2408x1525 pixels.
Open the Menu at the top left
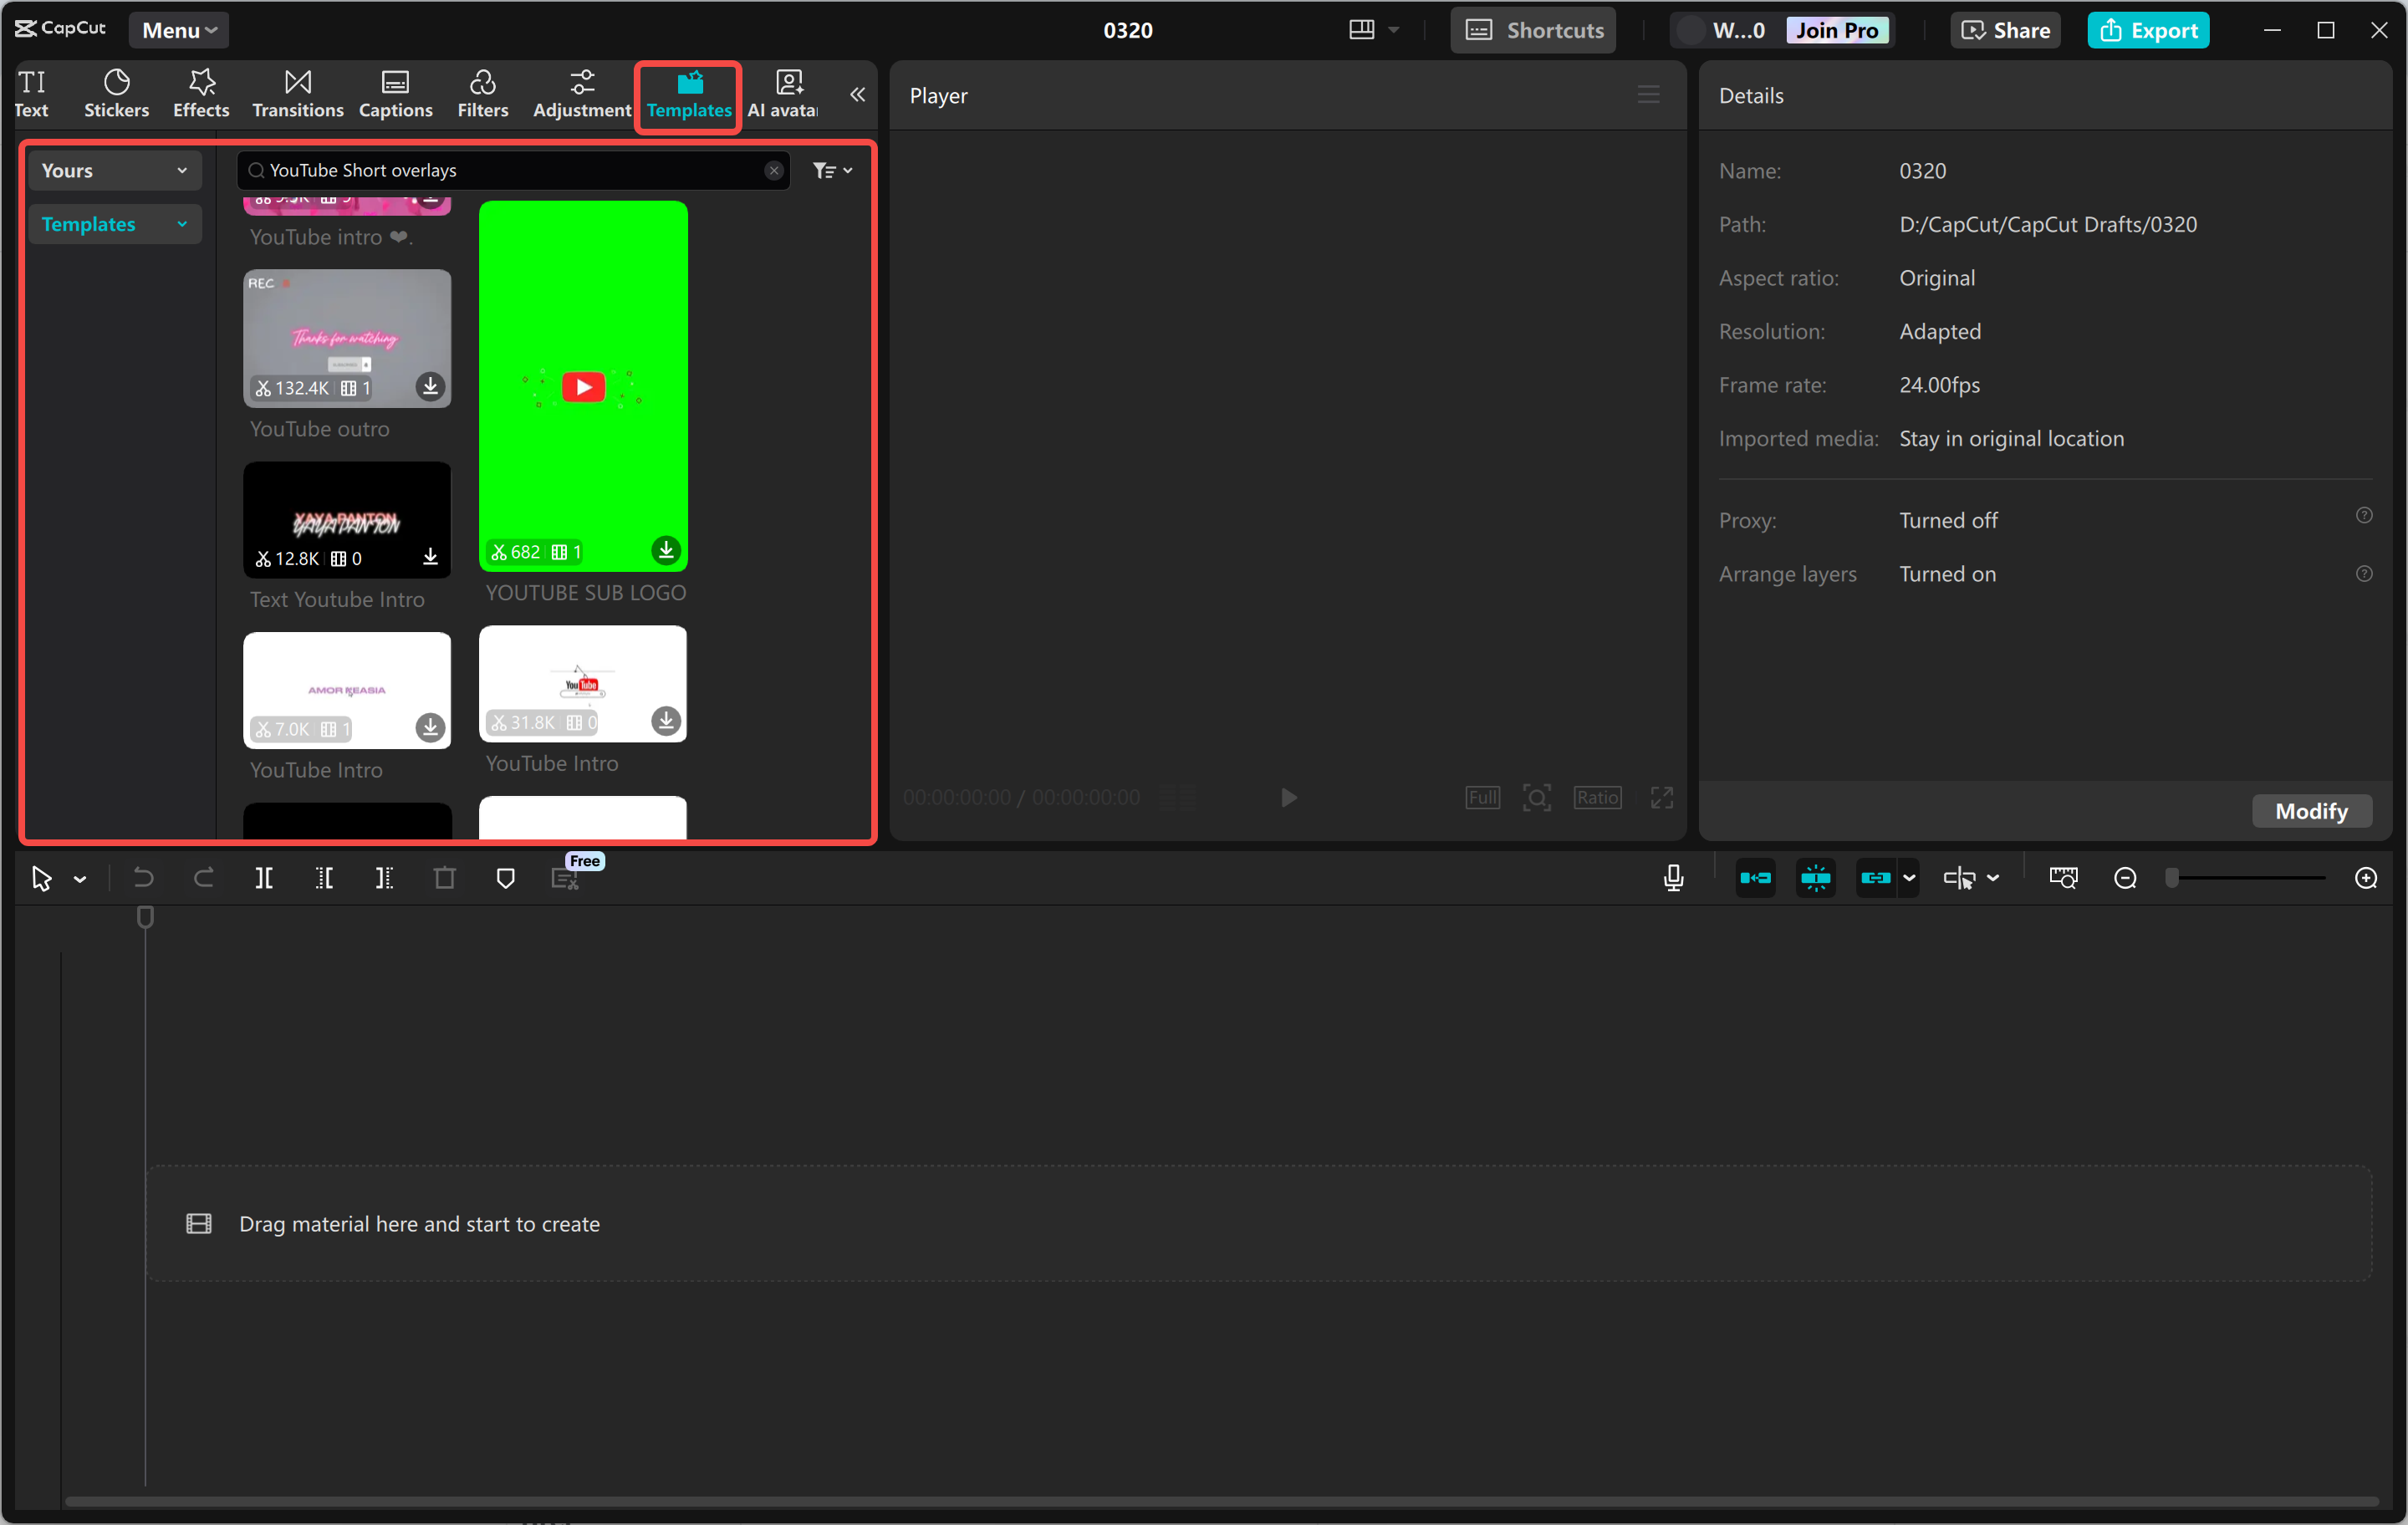[178, 29]
